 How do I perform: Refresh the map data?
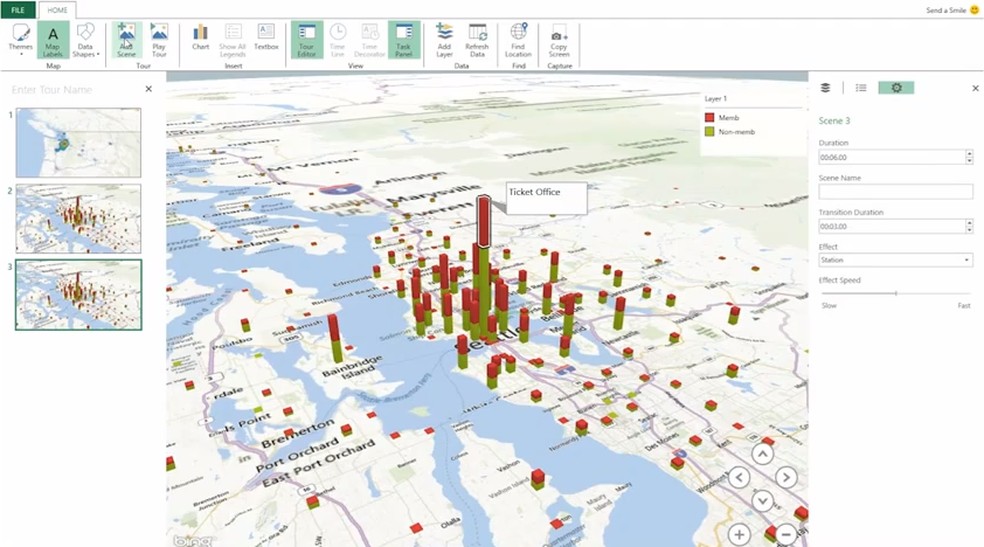[x=477, y=40]
